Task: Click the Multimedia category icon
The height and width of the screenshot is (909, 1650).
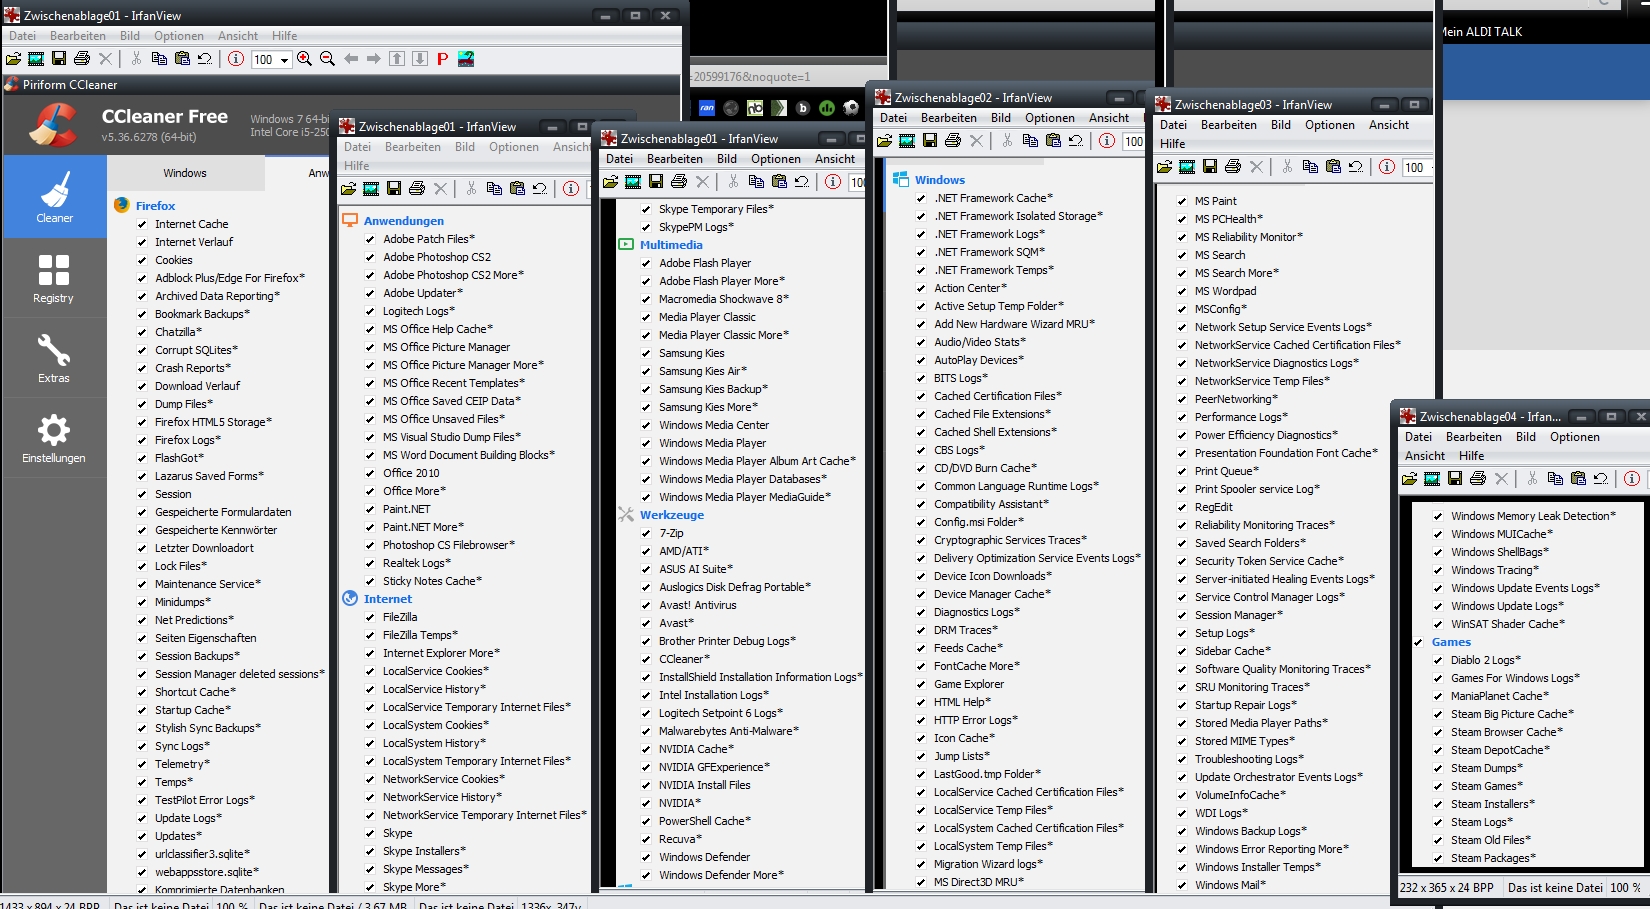Action: pos(626,245)
